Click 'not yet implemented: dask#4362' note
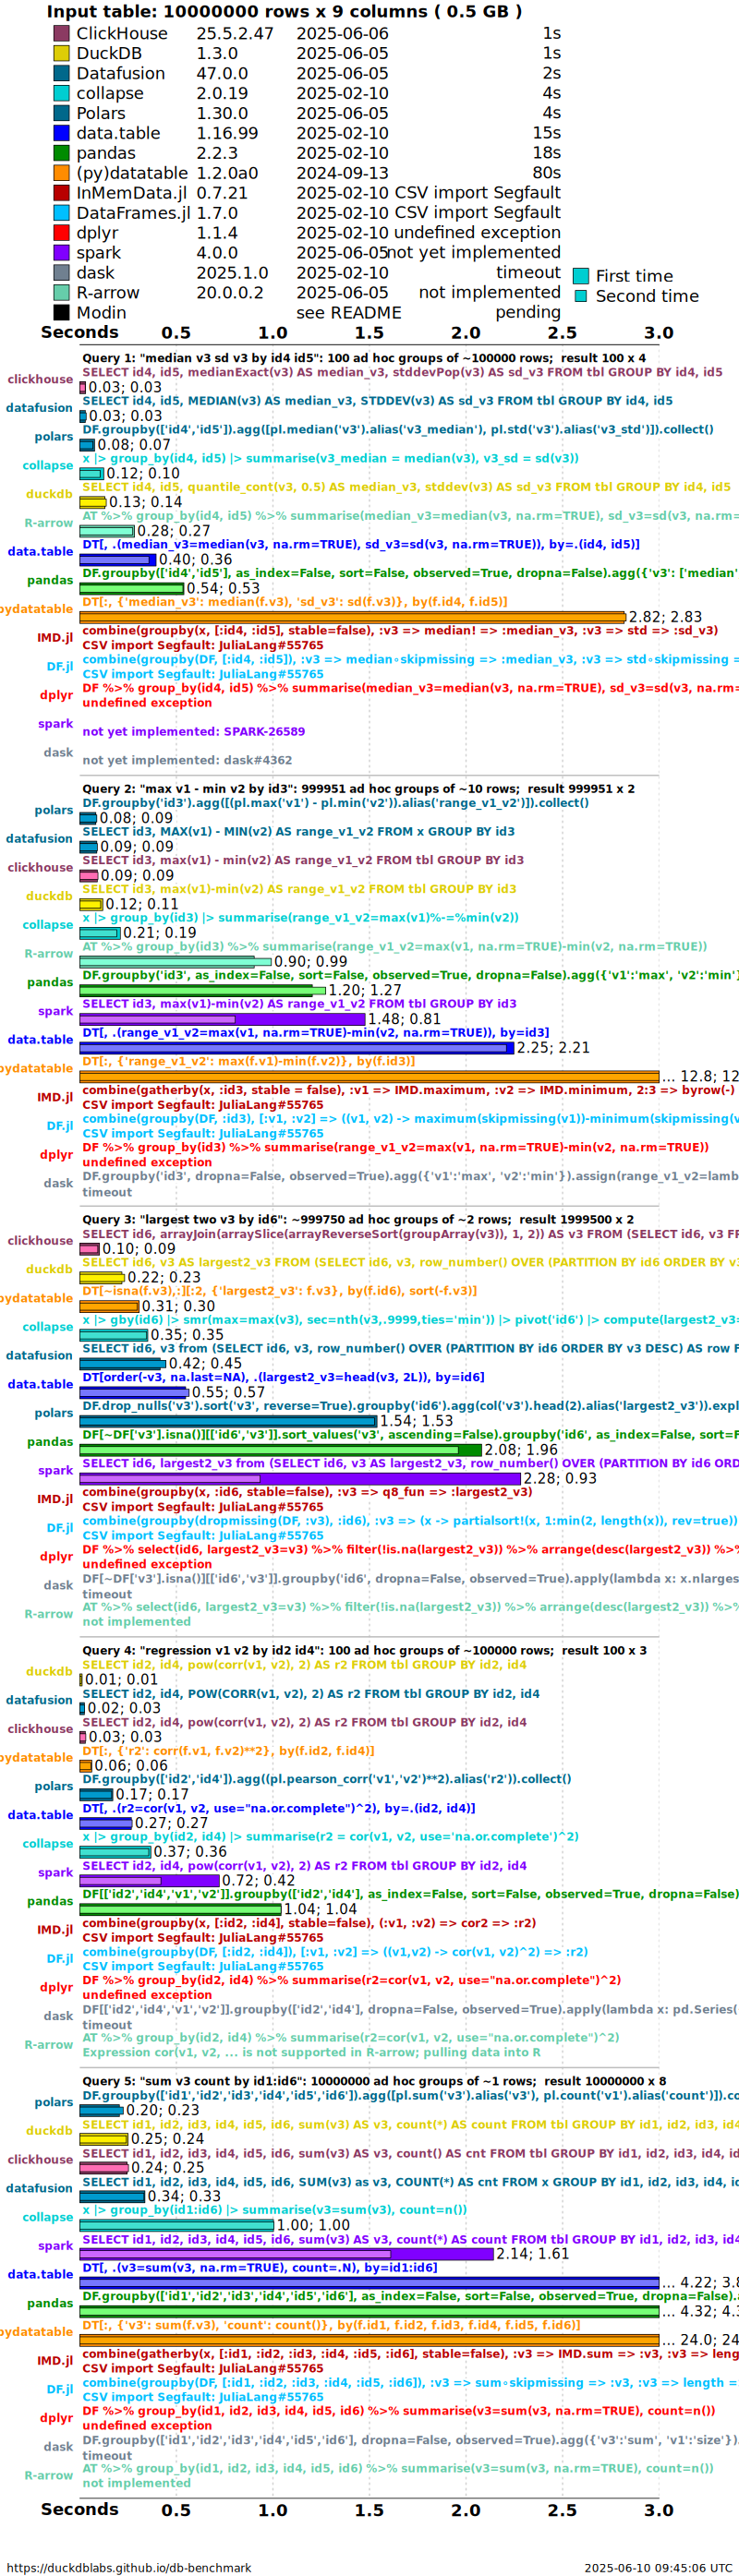The height and width of the screenshot is (2576, 739). pyautogui.click(x=187, y=761)
